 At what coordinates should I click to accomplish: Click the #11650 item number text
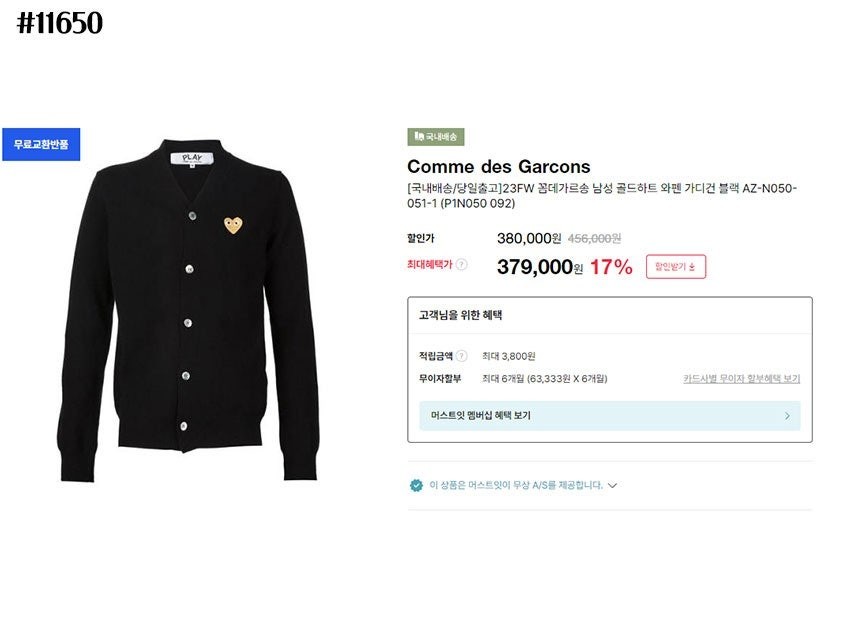(60, 24)
